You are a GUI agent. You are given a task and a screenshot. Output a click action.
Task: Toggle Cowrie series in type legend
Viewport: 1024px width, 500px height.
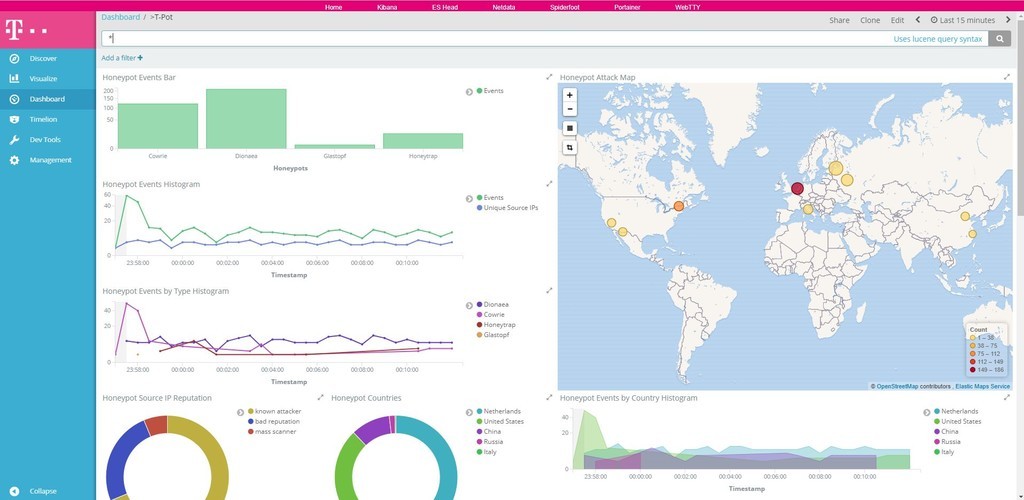pos(490,315)
